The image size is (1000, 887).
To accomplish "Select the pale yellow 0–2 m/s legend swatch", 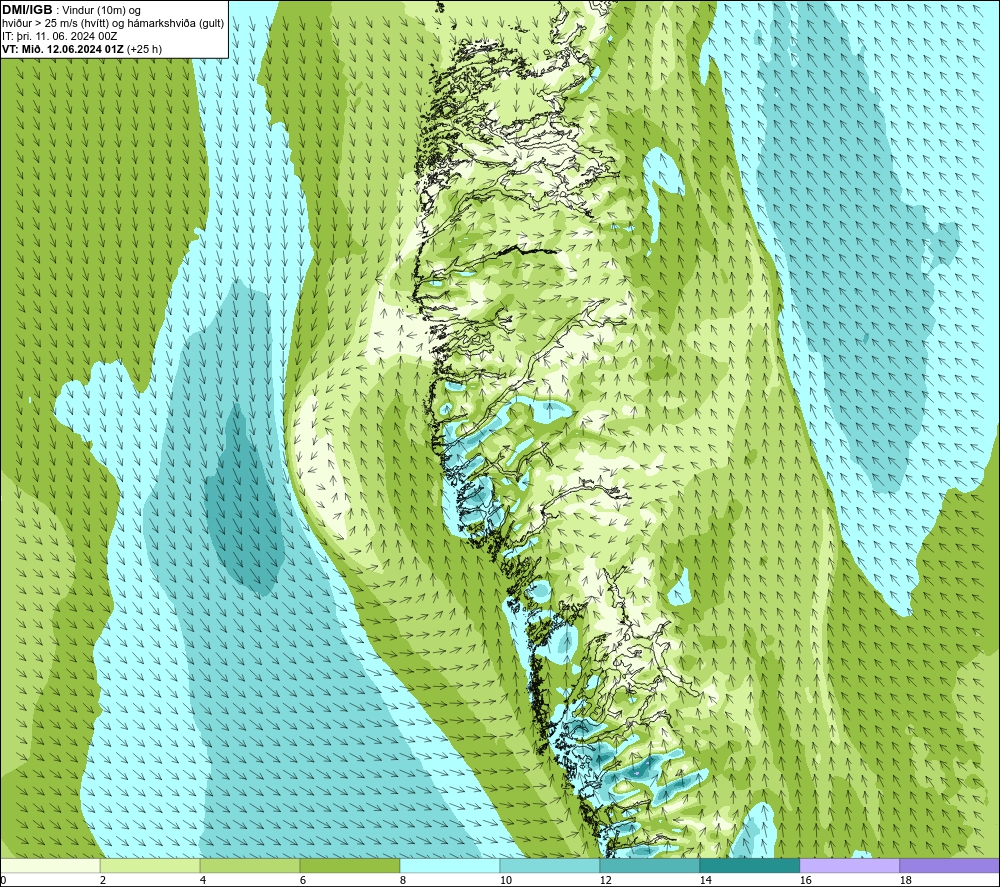I will [50, 865].
